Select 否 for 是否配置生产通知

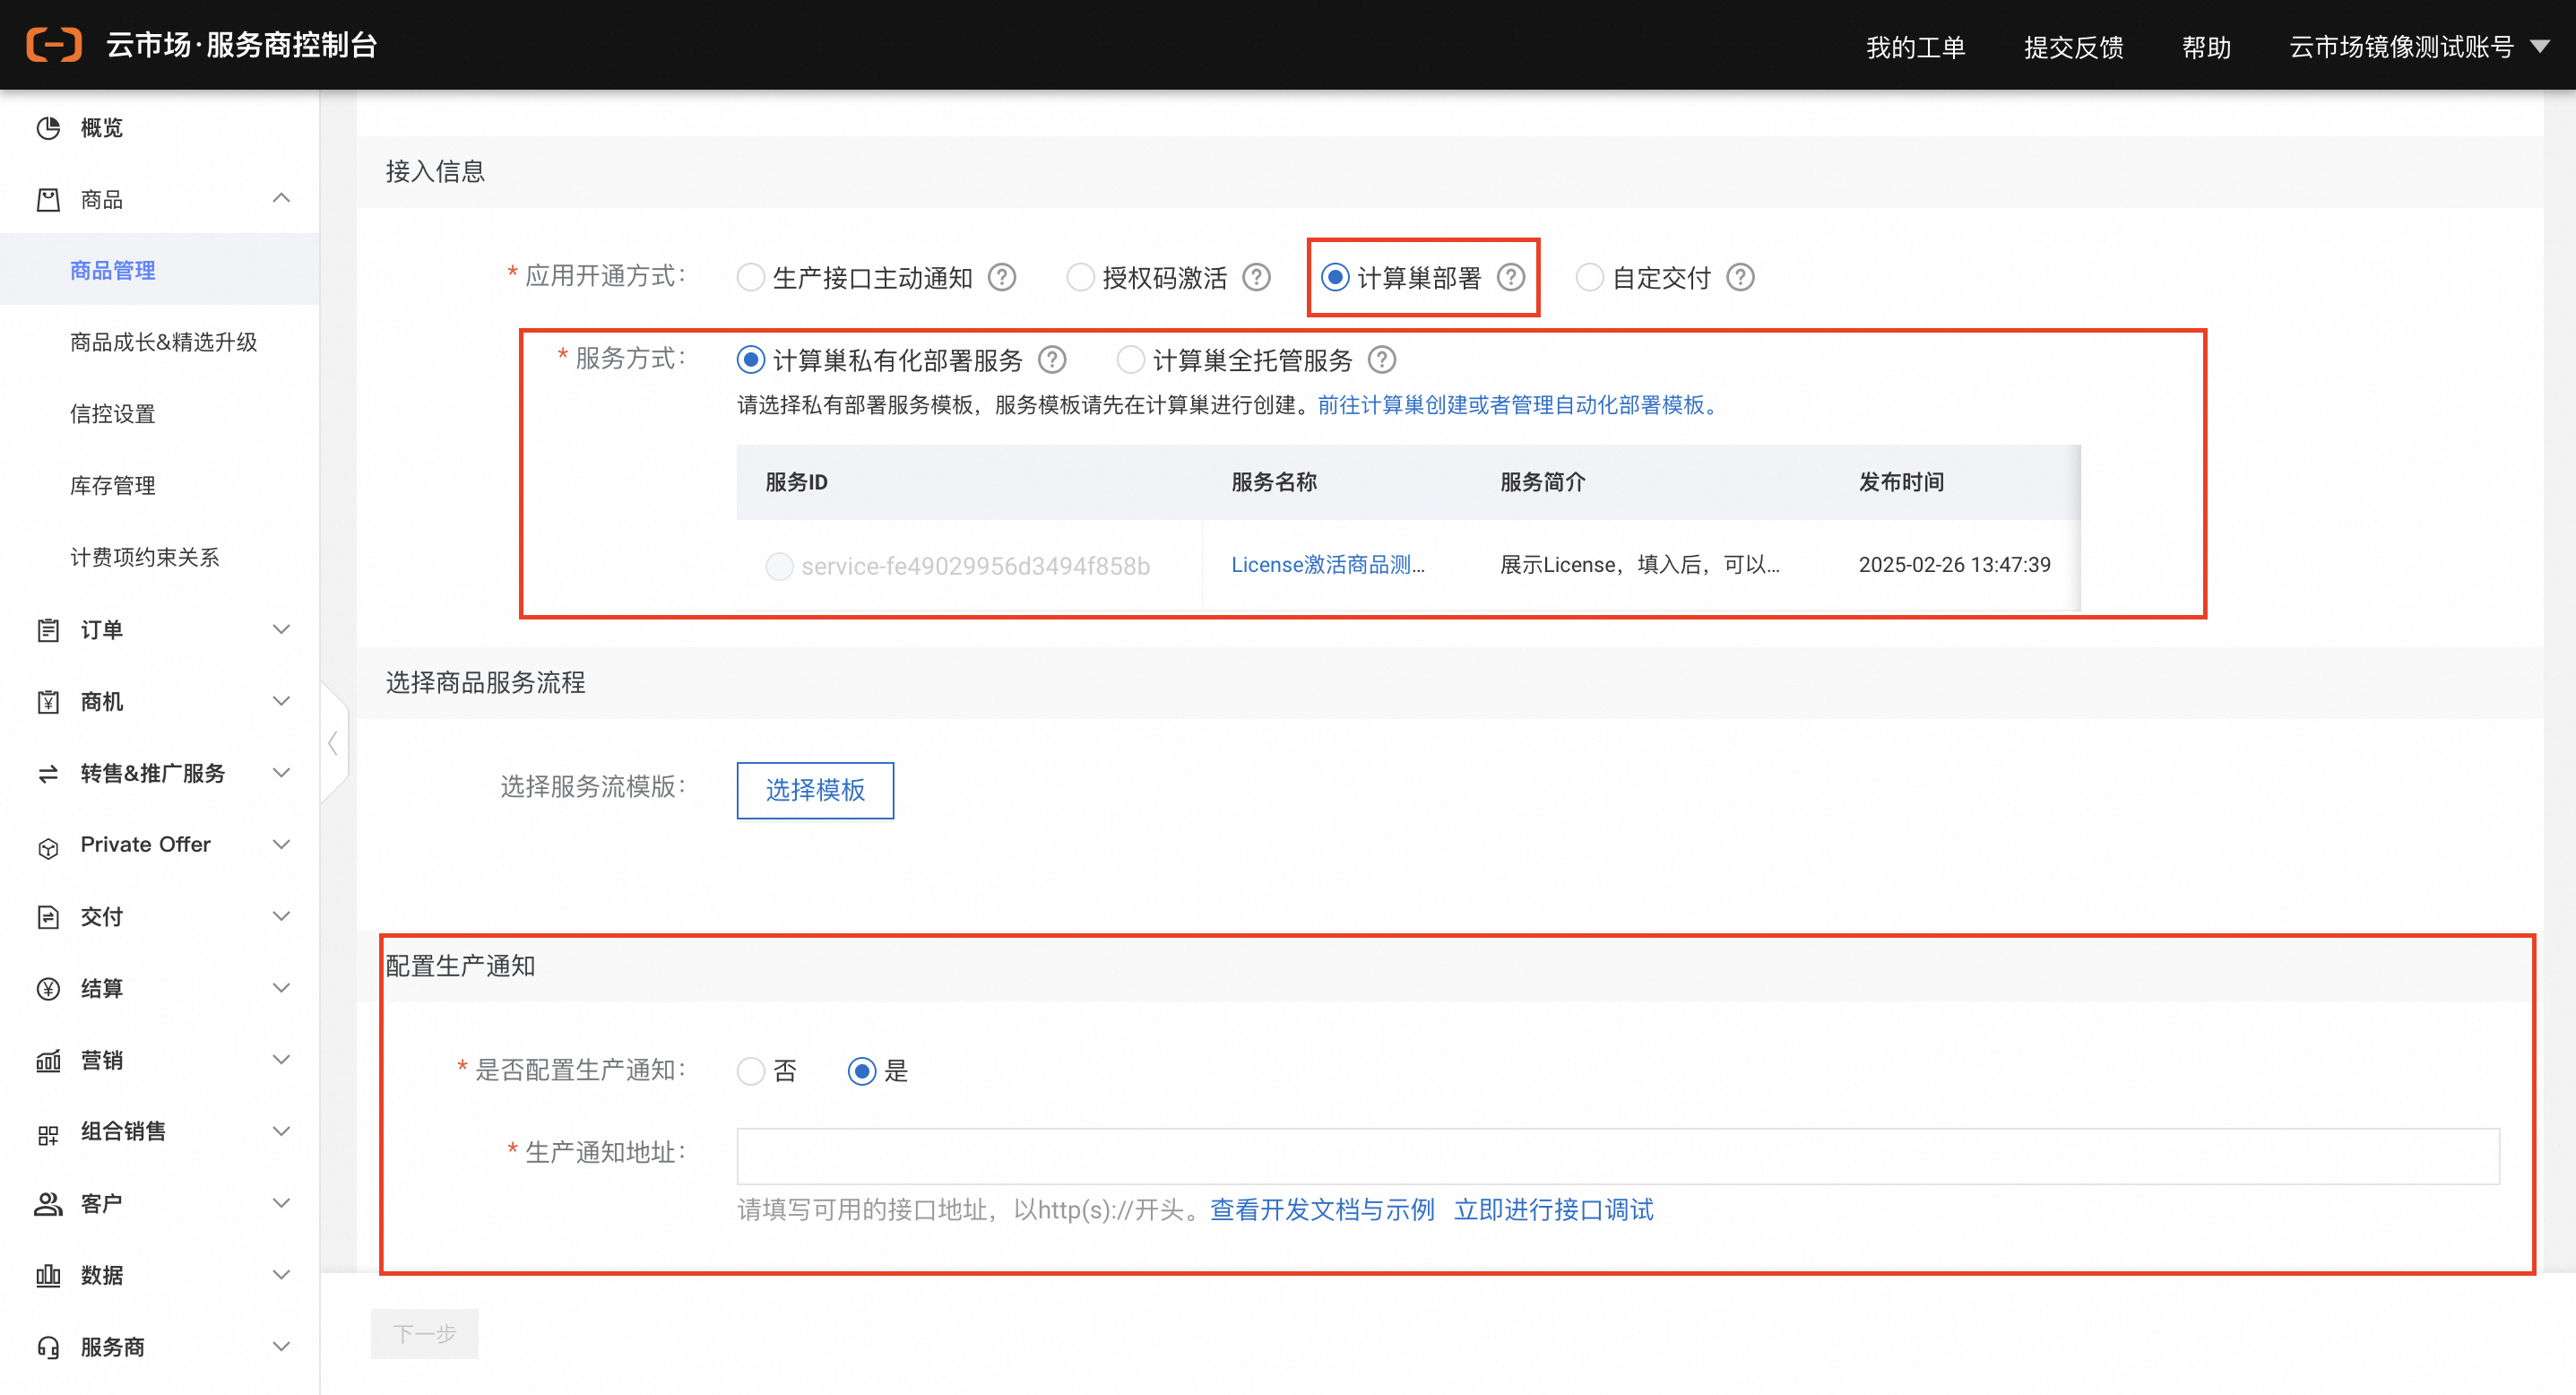pos(751,1071)
